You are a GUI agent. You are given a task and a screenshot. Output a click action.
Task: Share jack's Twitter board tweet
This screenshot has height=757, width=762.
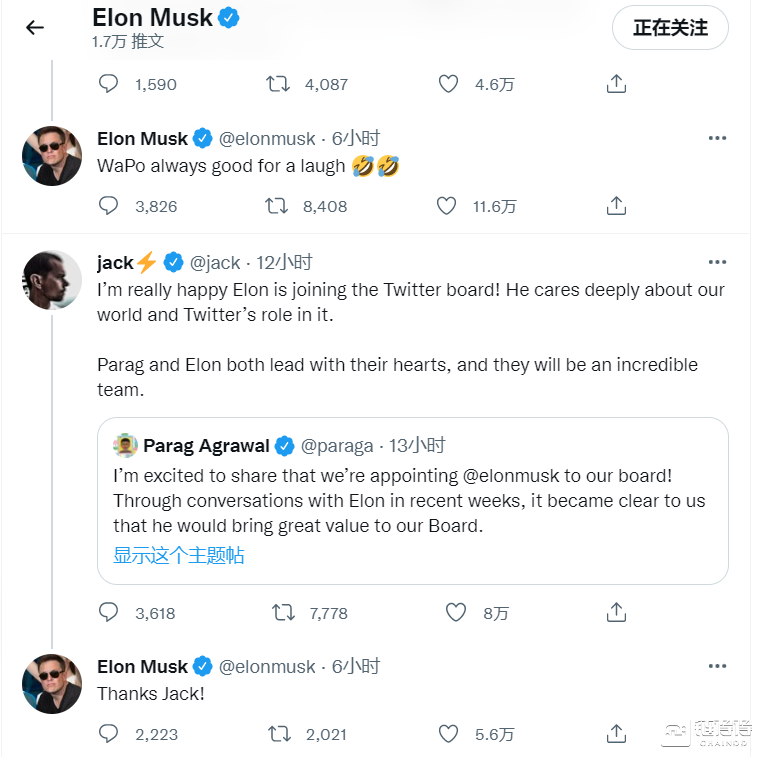point(617,612)
